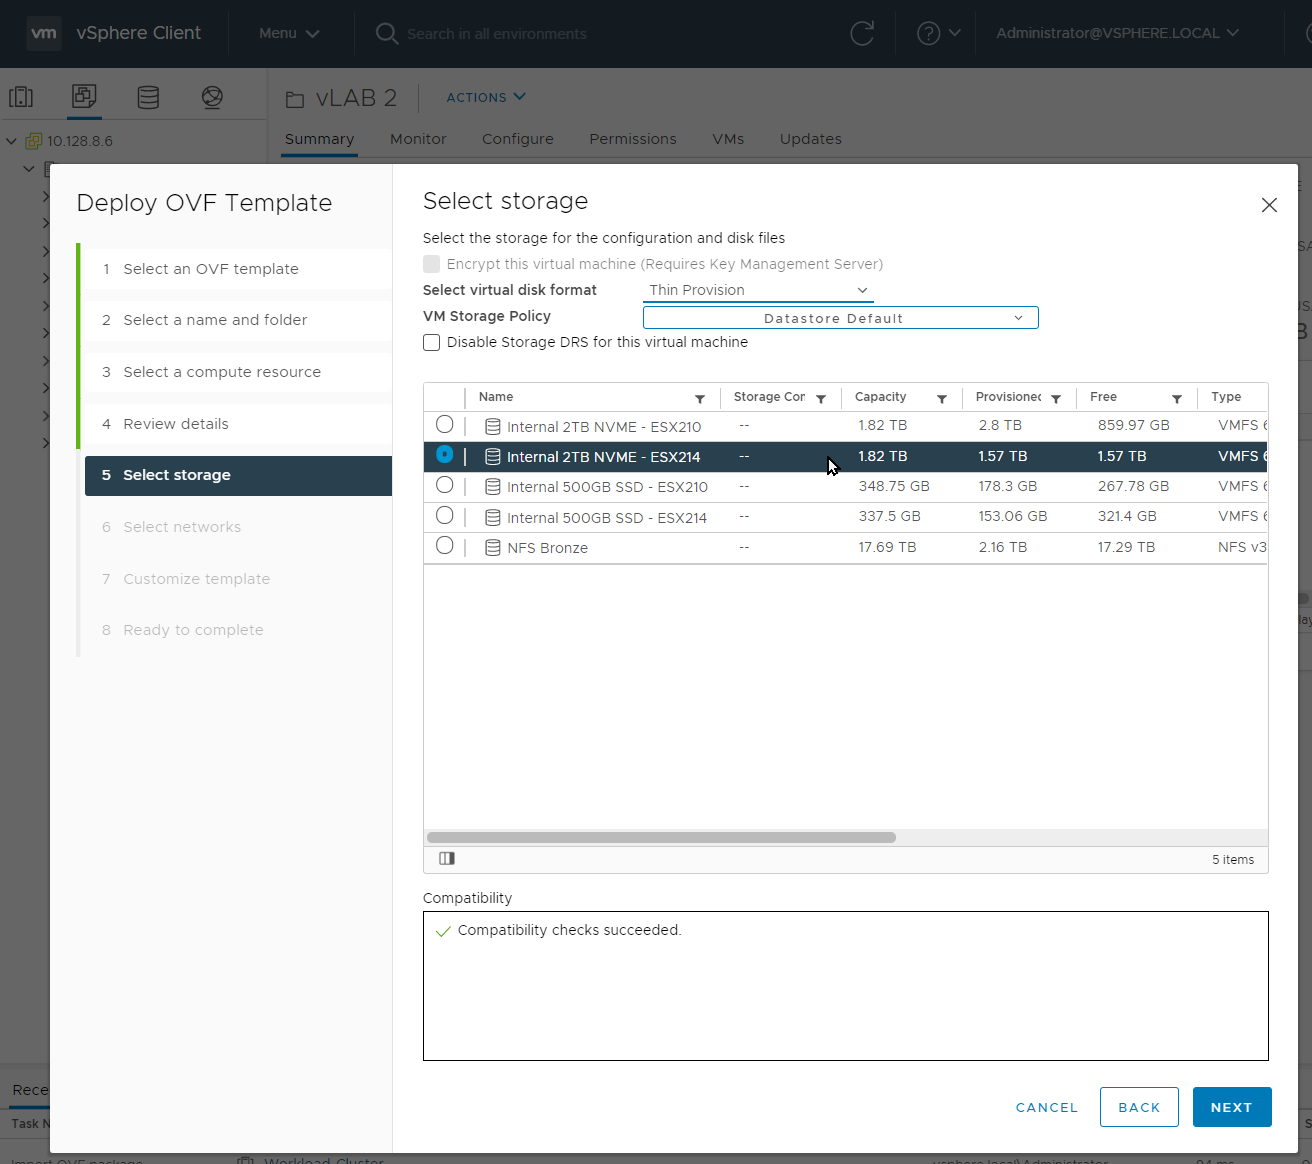Image resolution: width=1312 pixels, height=1164 pixels.
Task: Filter the Free column
Action: pos(1177,399)
